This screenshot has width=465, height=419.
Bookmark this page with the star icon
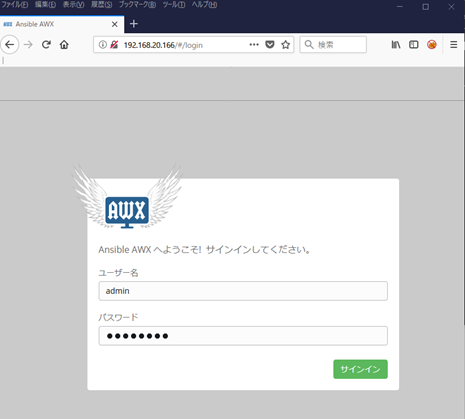coord(285,44)
